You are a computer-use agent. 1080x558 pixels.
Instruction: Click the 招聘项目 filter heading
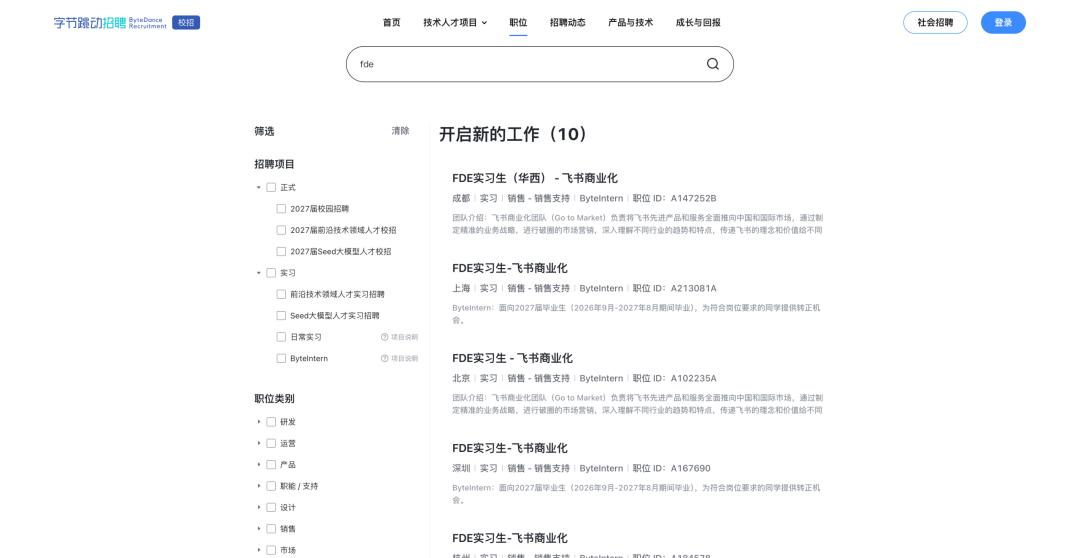274,164
